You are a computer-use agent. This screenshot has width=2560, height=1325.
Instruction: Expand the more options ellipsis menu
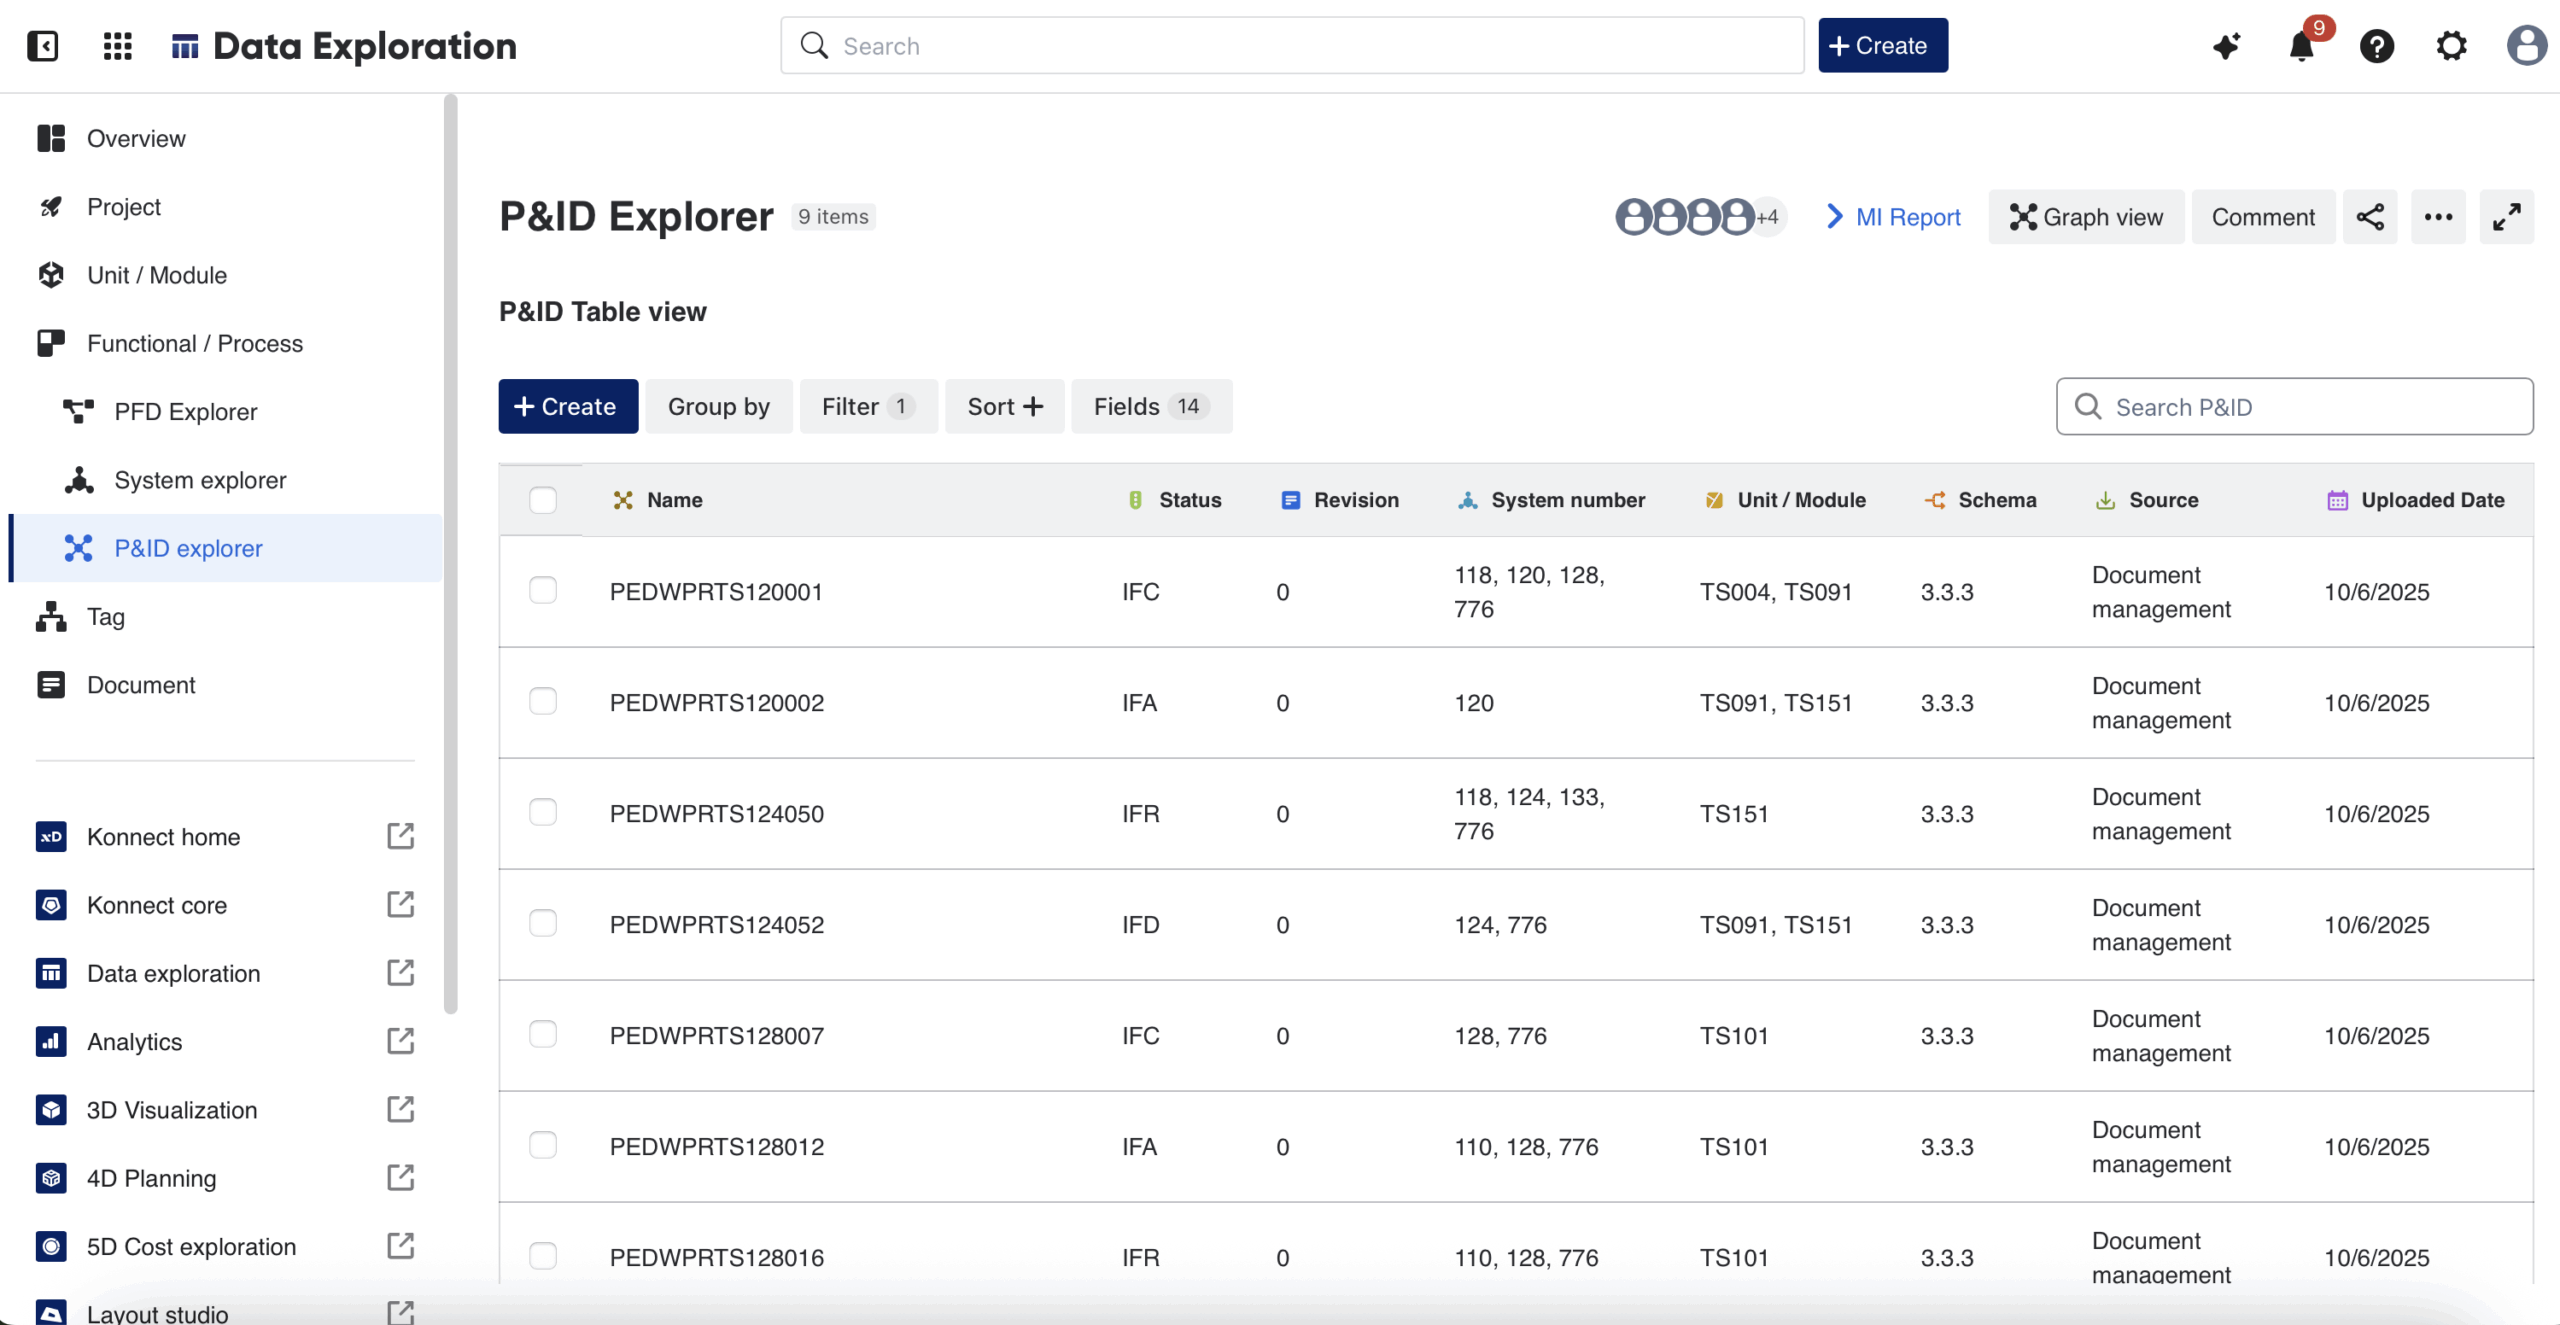2439,216
